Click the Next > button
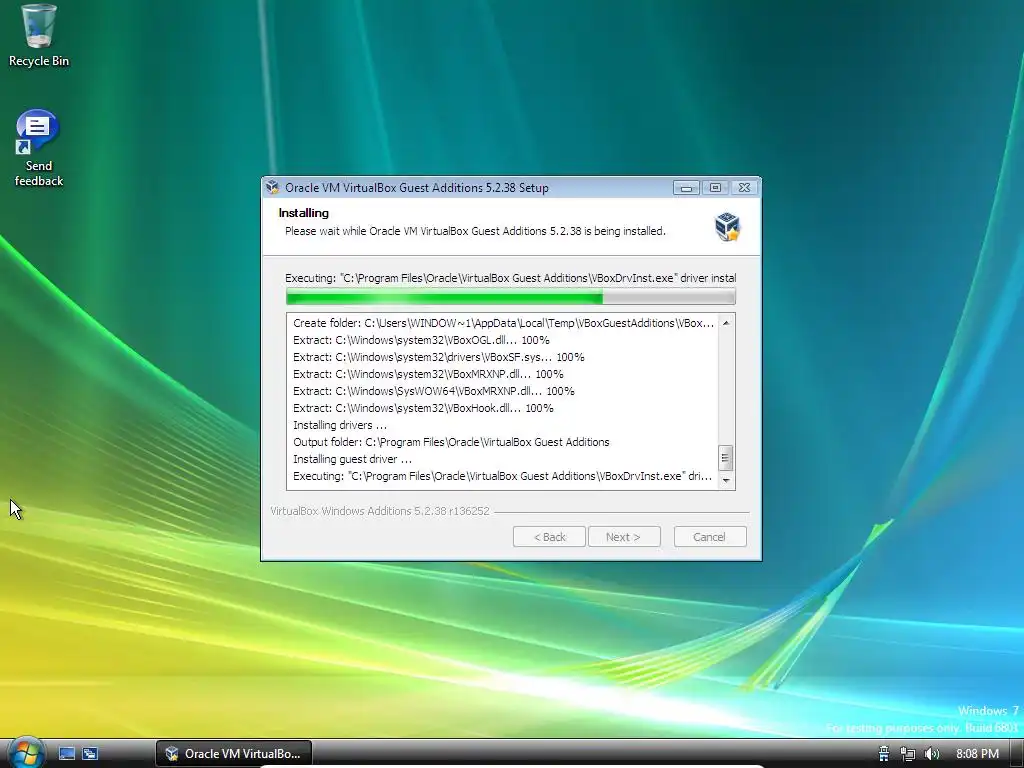The width and height of the screenshot is (1024, 768). pos(624,537)
